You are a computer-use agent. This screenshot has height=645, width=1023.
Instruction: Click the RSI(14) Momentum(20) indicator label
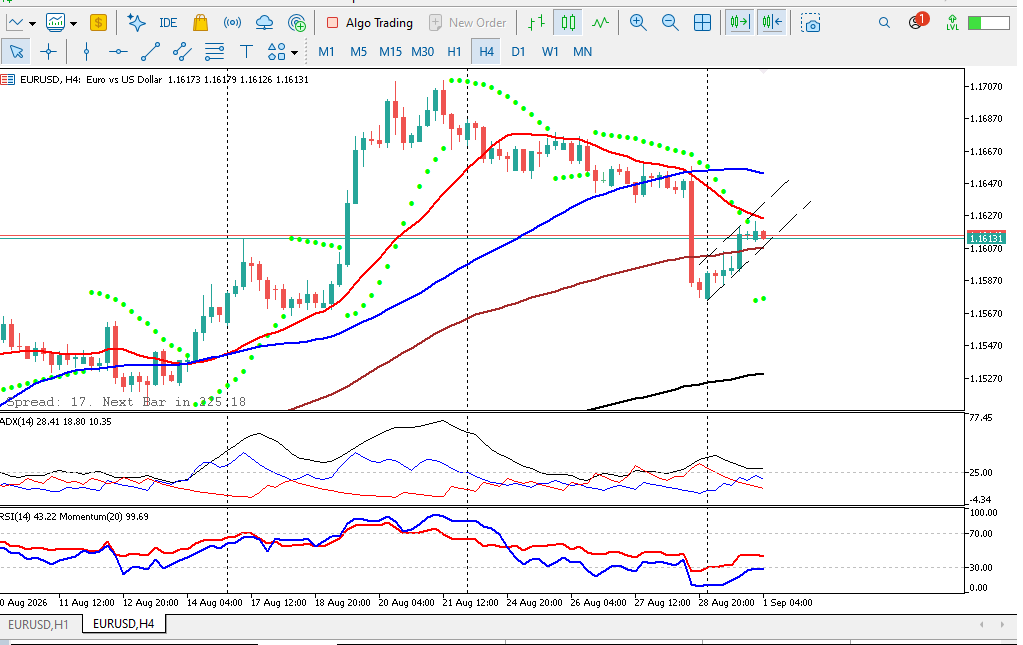[x=74, y=517]
